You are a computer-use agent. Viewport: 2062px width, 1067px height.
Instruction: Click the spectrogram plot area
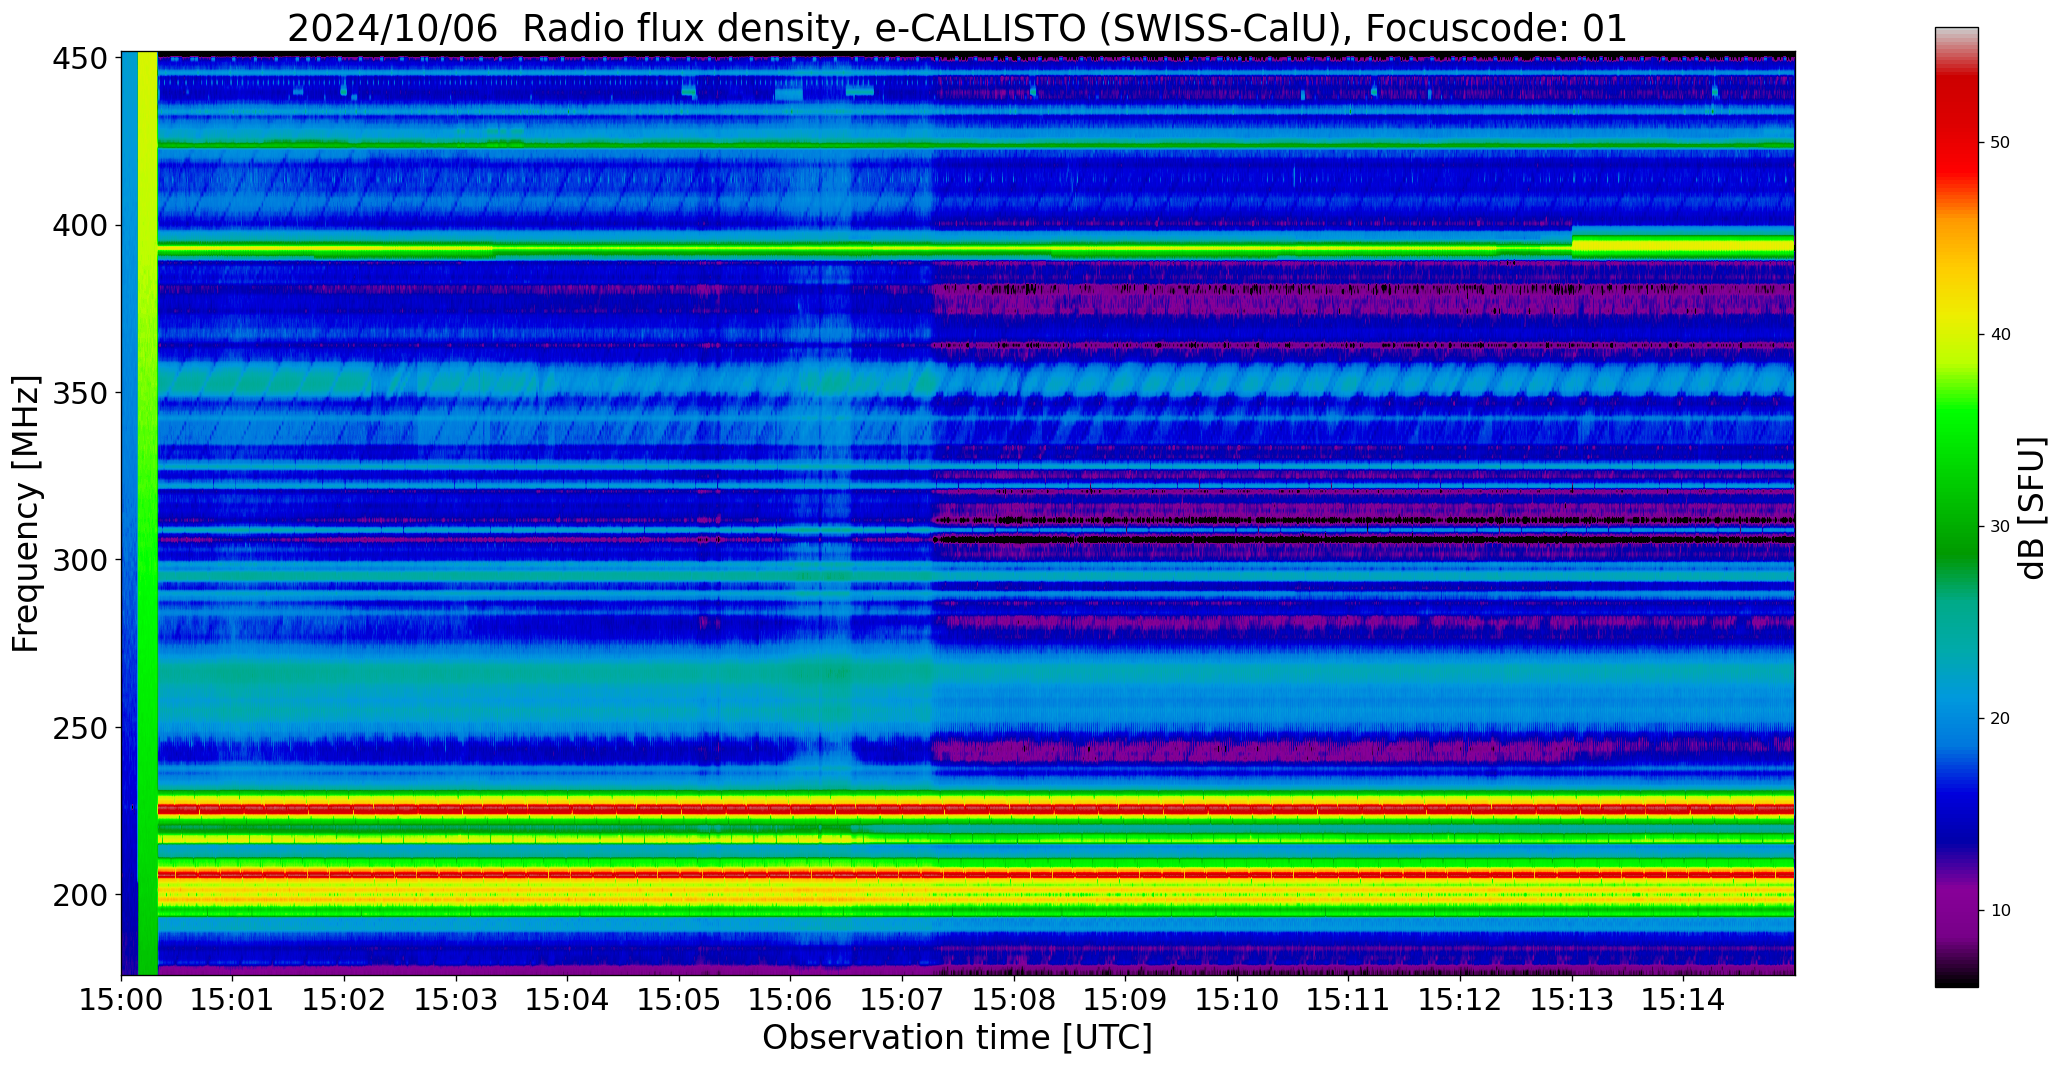958,513
